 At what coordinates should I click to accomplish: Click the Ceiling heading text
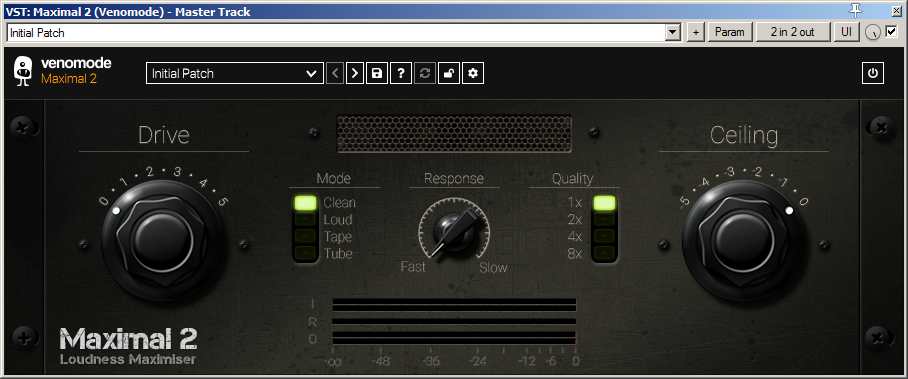coord(744,135)
